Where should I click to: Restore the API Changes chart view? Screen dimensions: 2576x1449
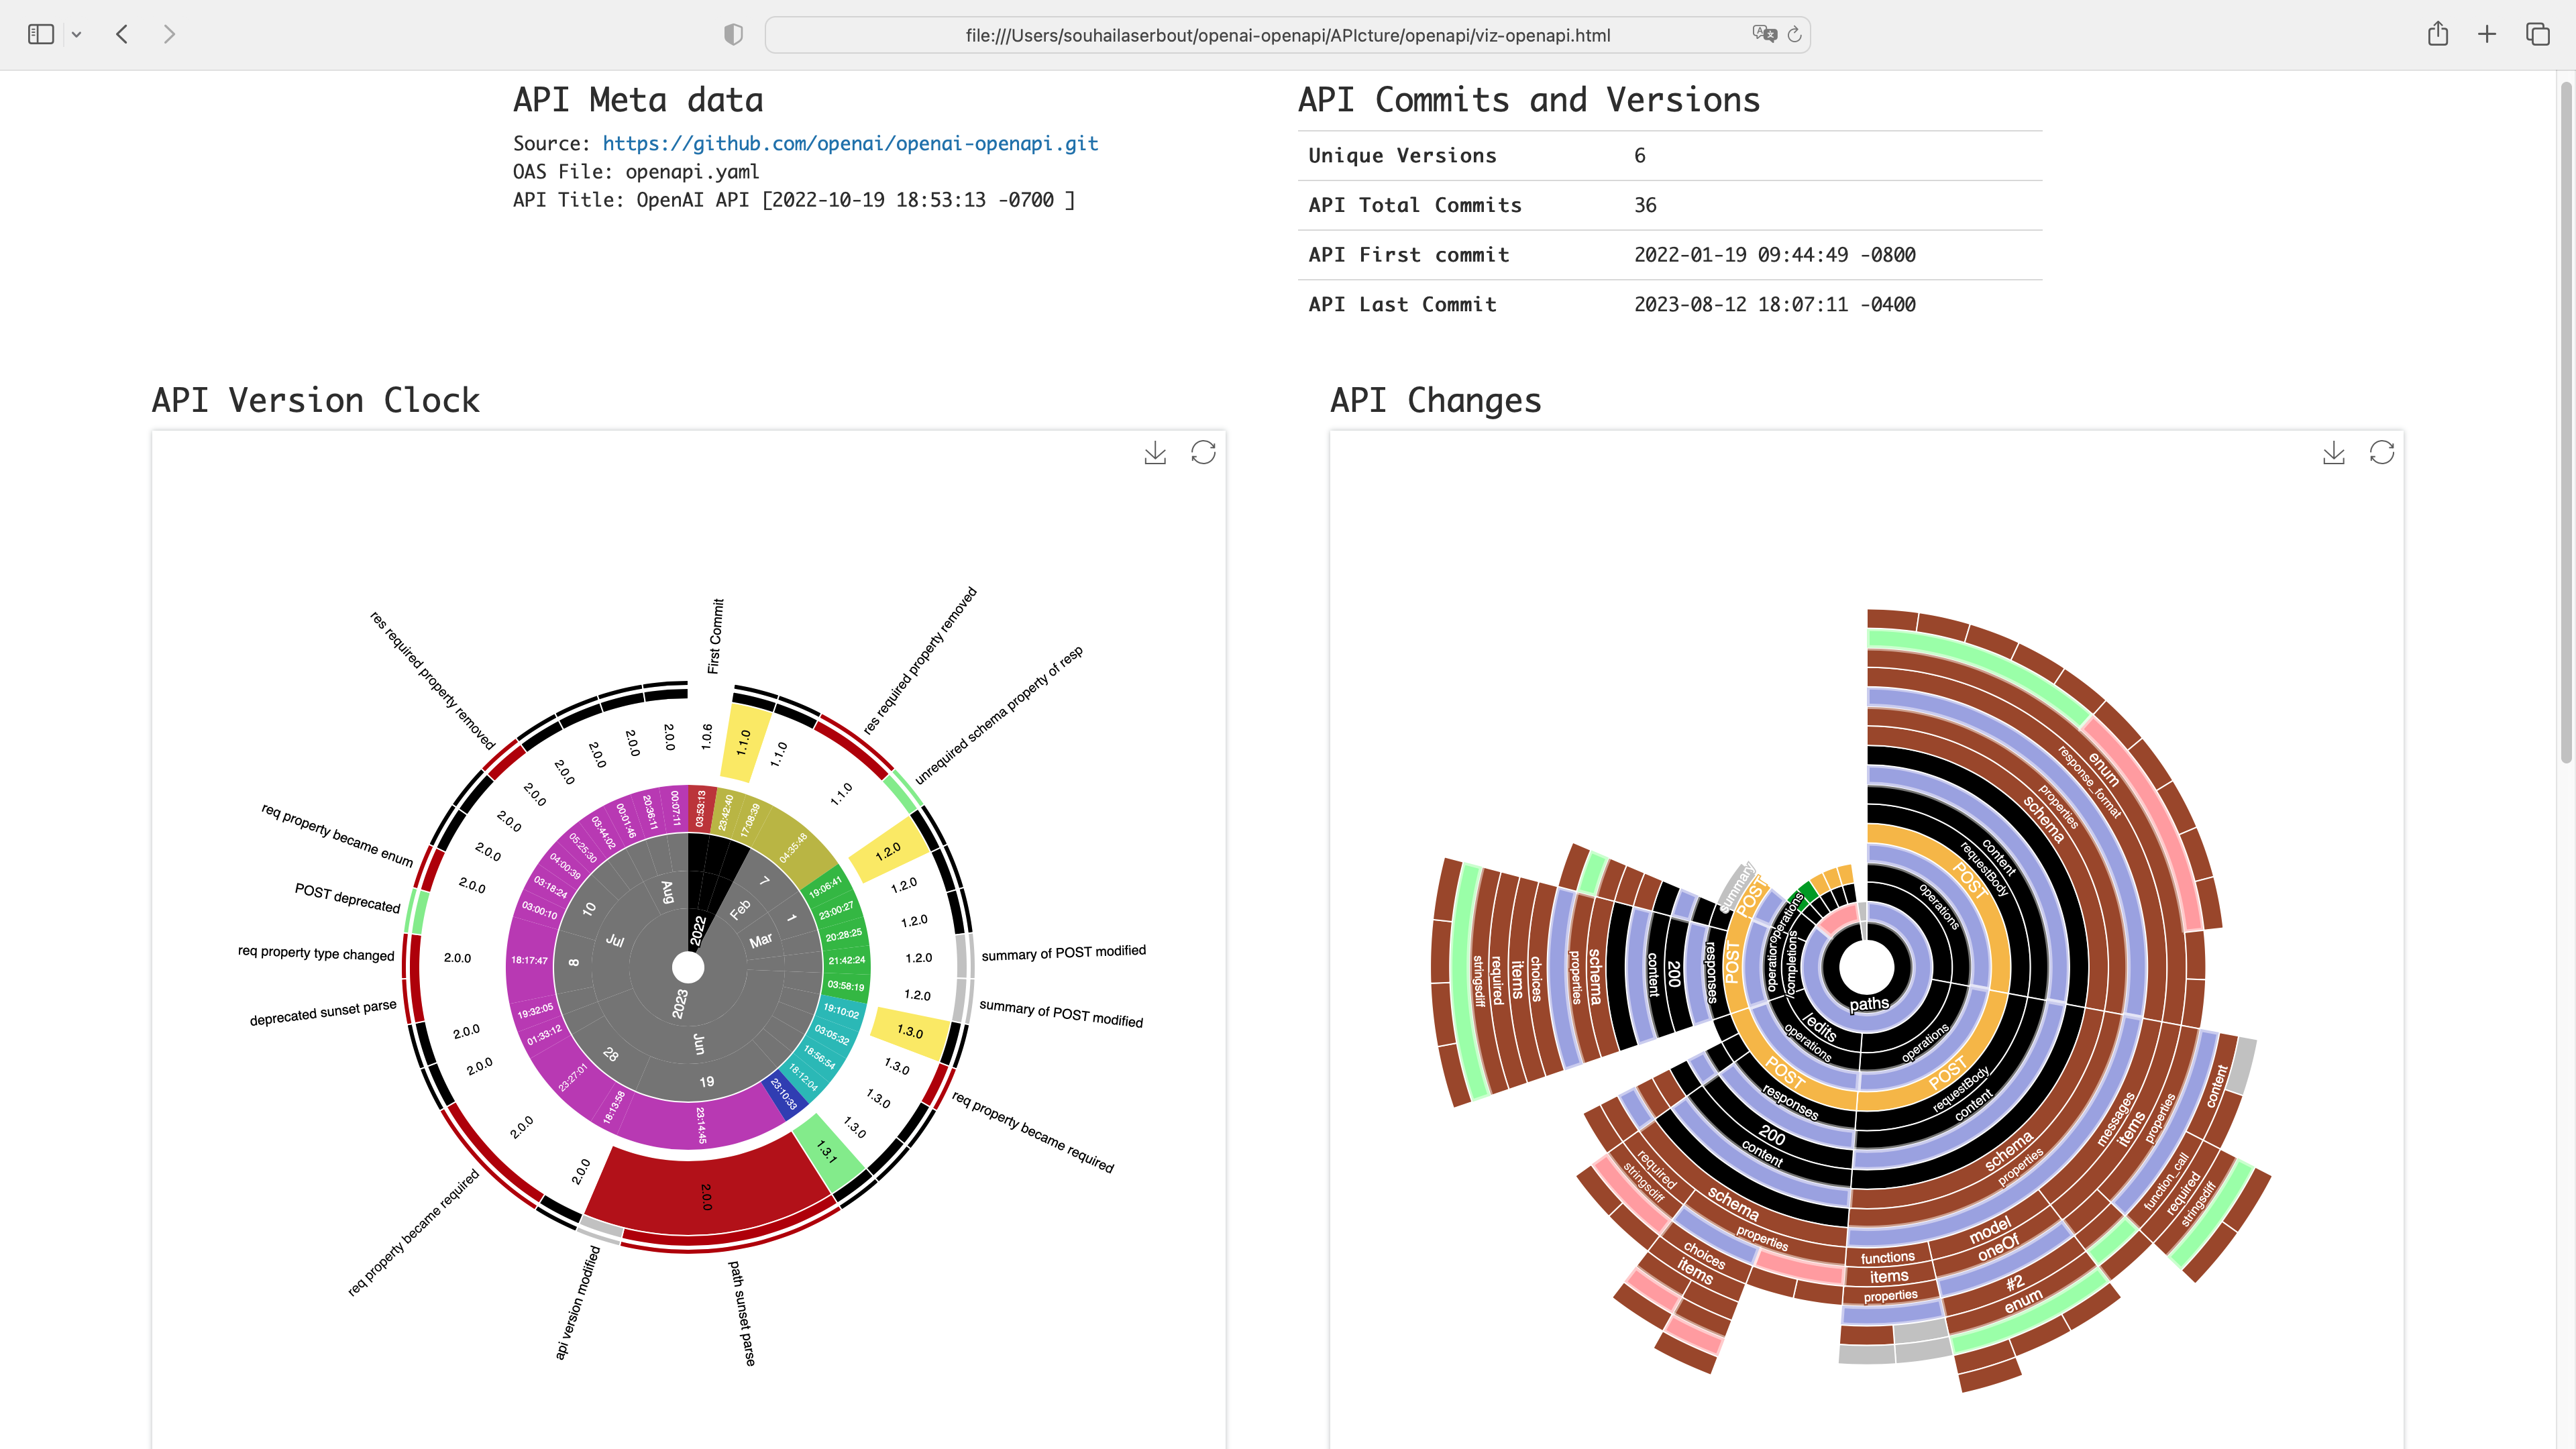(2382, 453)
